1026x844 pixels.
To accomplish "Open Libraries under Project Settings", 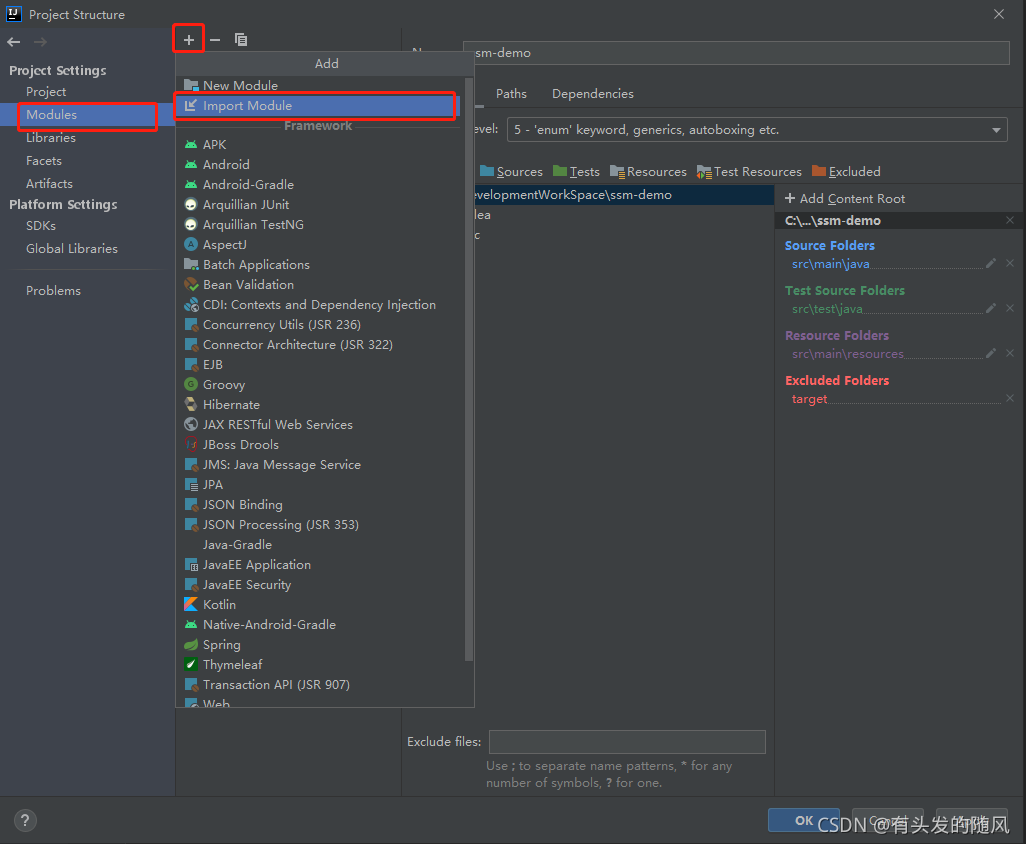I will click(x=51, y=138).
